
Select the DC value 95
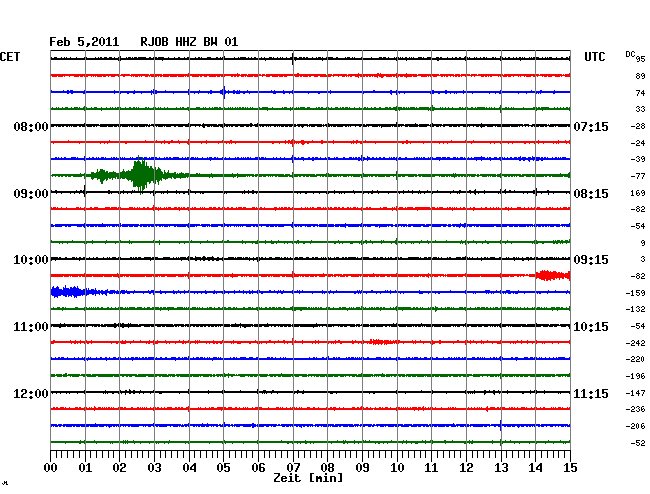[640, 59]
